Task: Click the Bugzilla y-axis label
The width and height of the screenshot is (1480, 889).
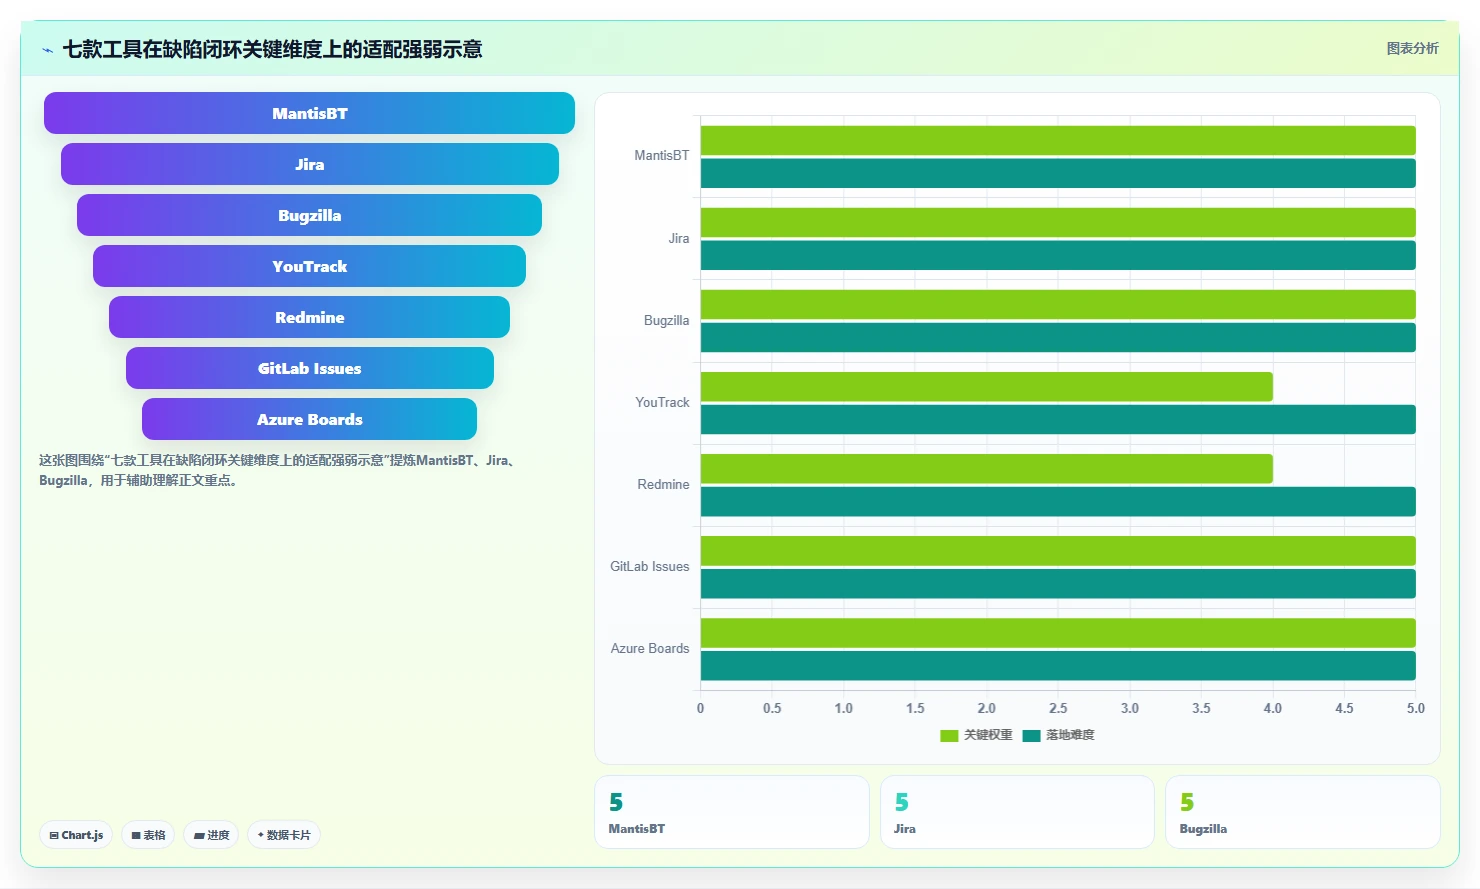Action: [x=666, y=321]
